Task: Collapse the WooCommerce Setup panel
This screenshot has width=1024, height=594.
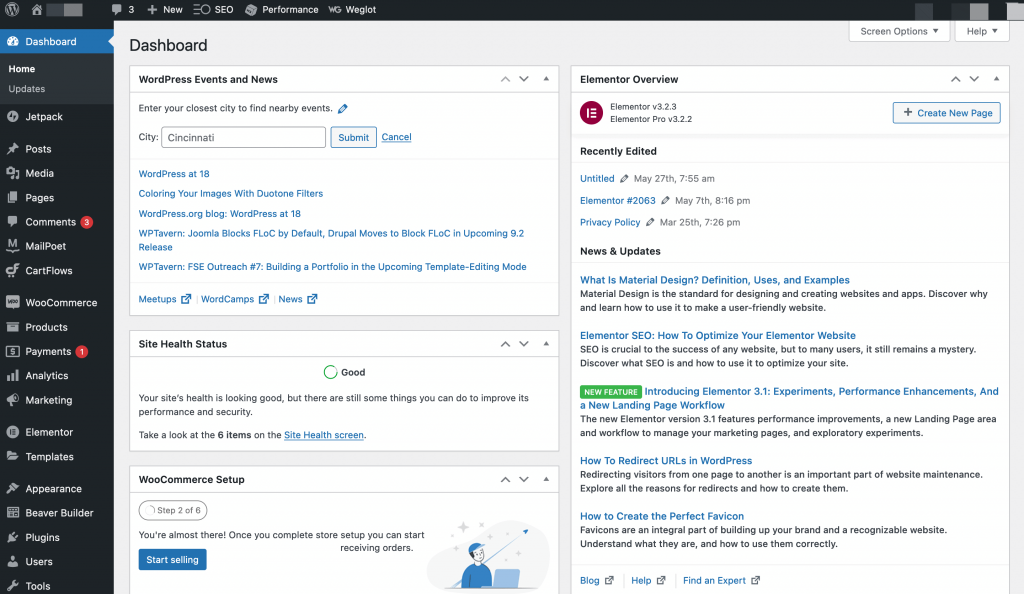Action: pyautogui.click(x=546, y=479)
